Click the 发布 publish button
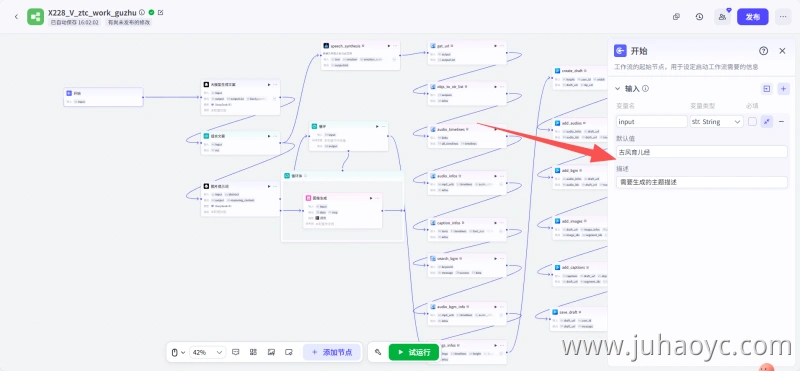800x371 pixels. click(x=753, y=17)
